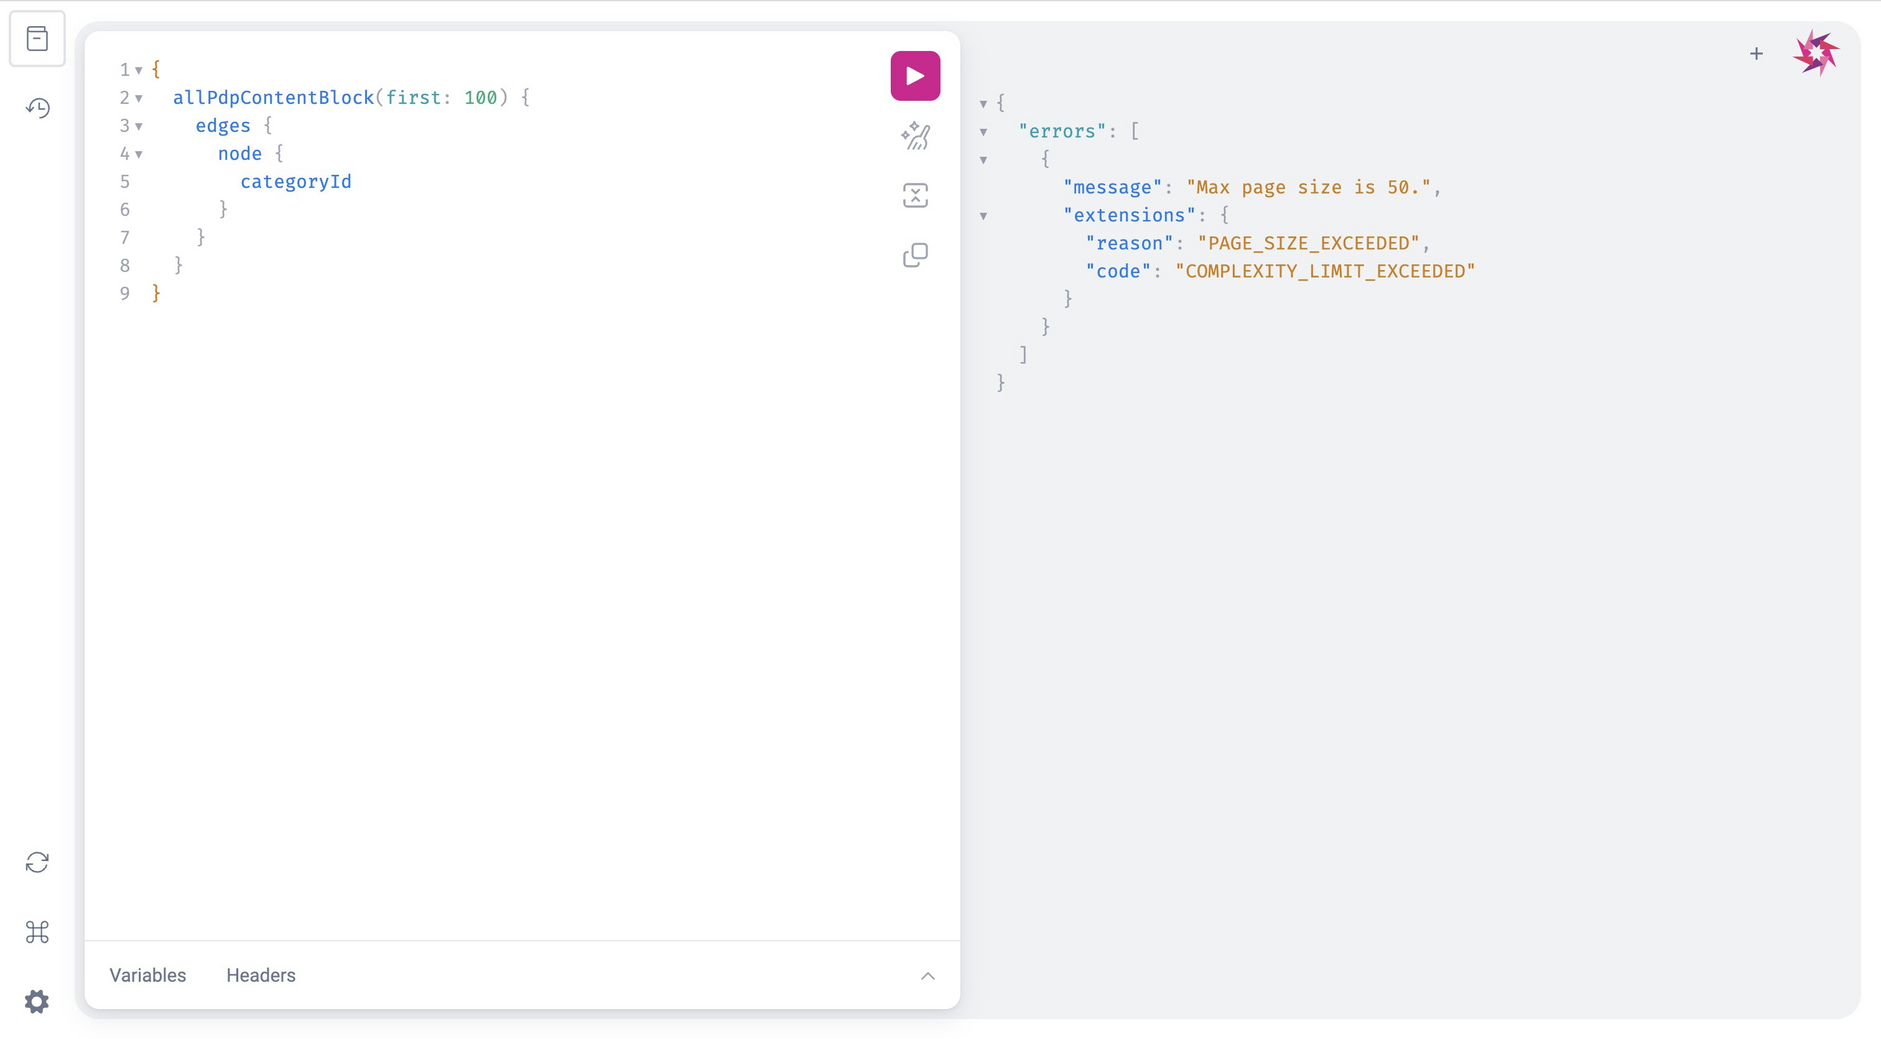
Task: Click the GraphiQL pink star logo
Action: tap(1816, 53)
